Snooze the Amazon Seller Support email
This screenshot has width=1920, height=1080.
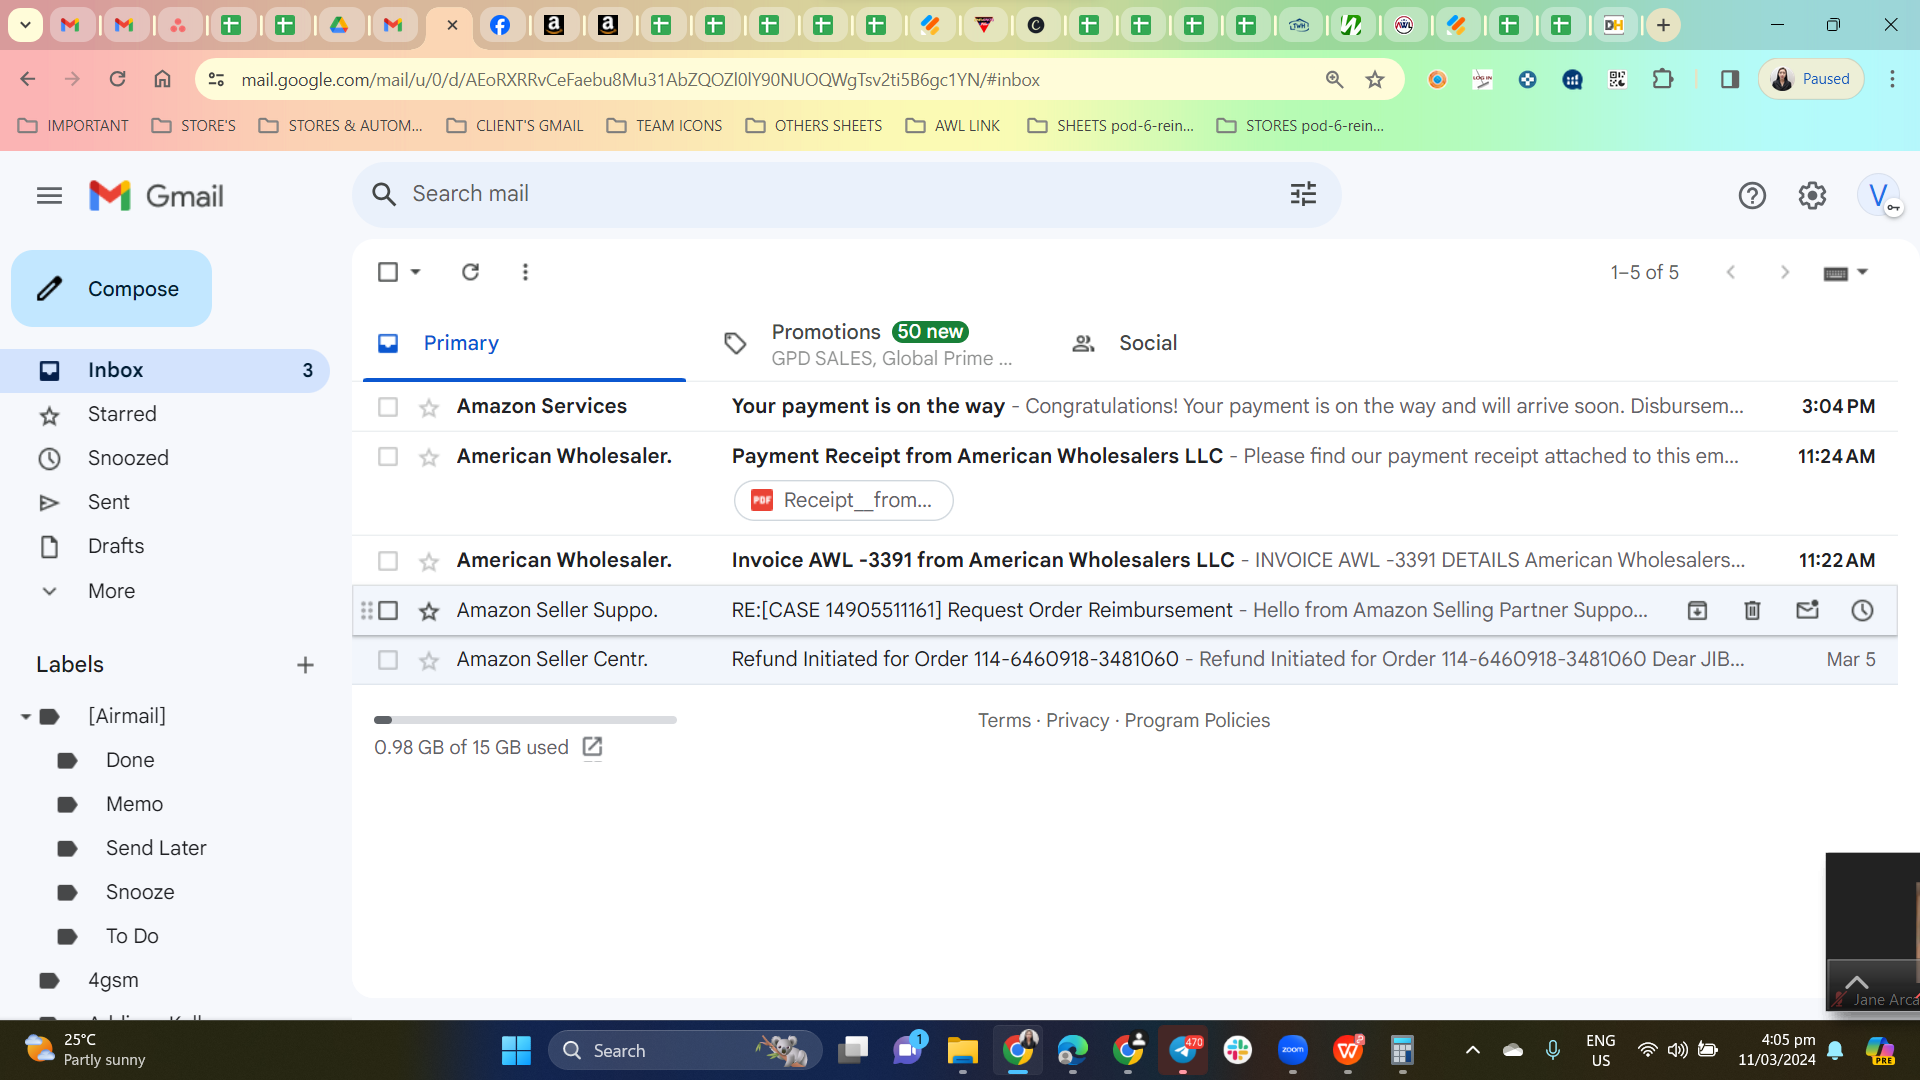[x=1862, y=610]
